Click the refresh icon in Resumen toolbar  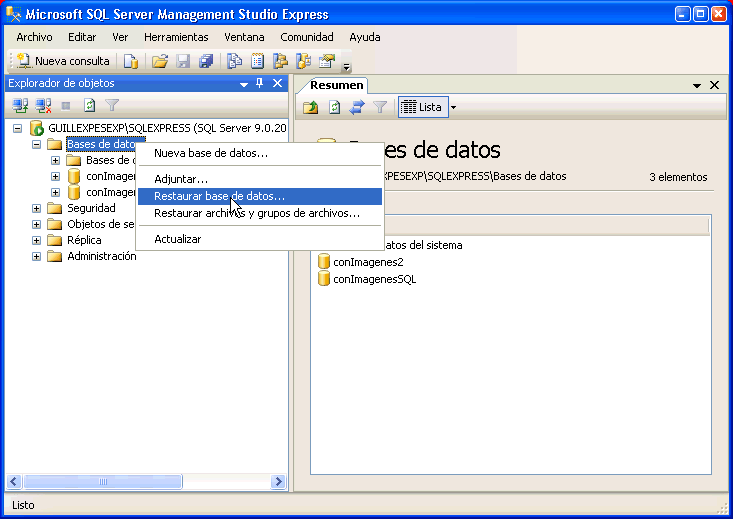335,107
